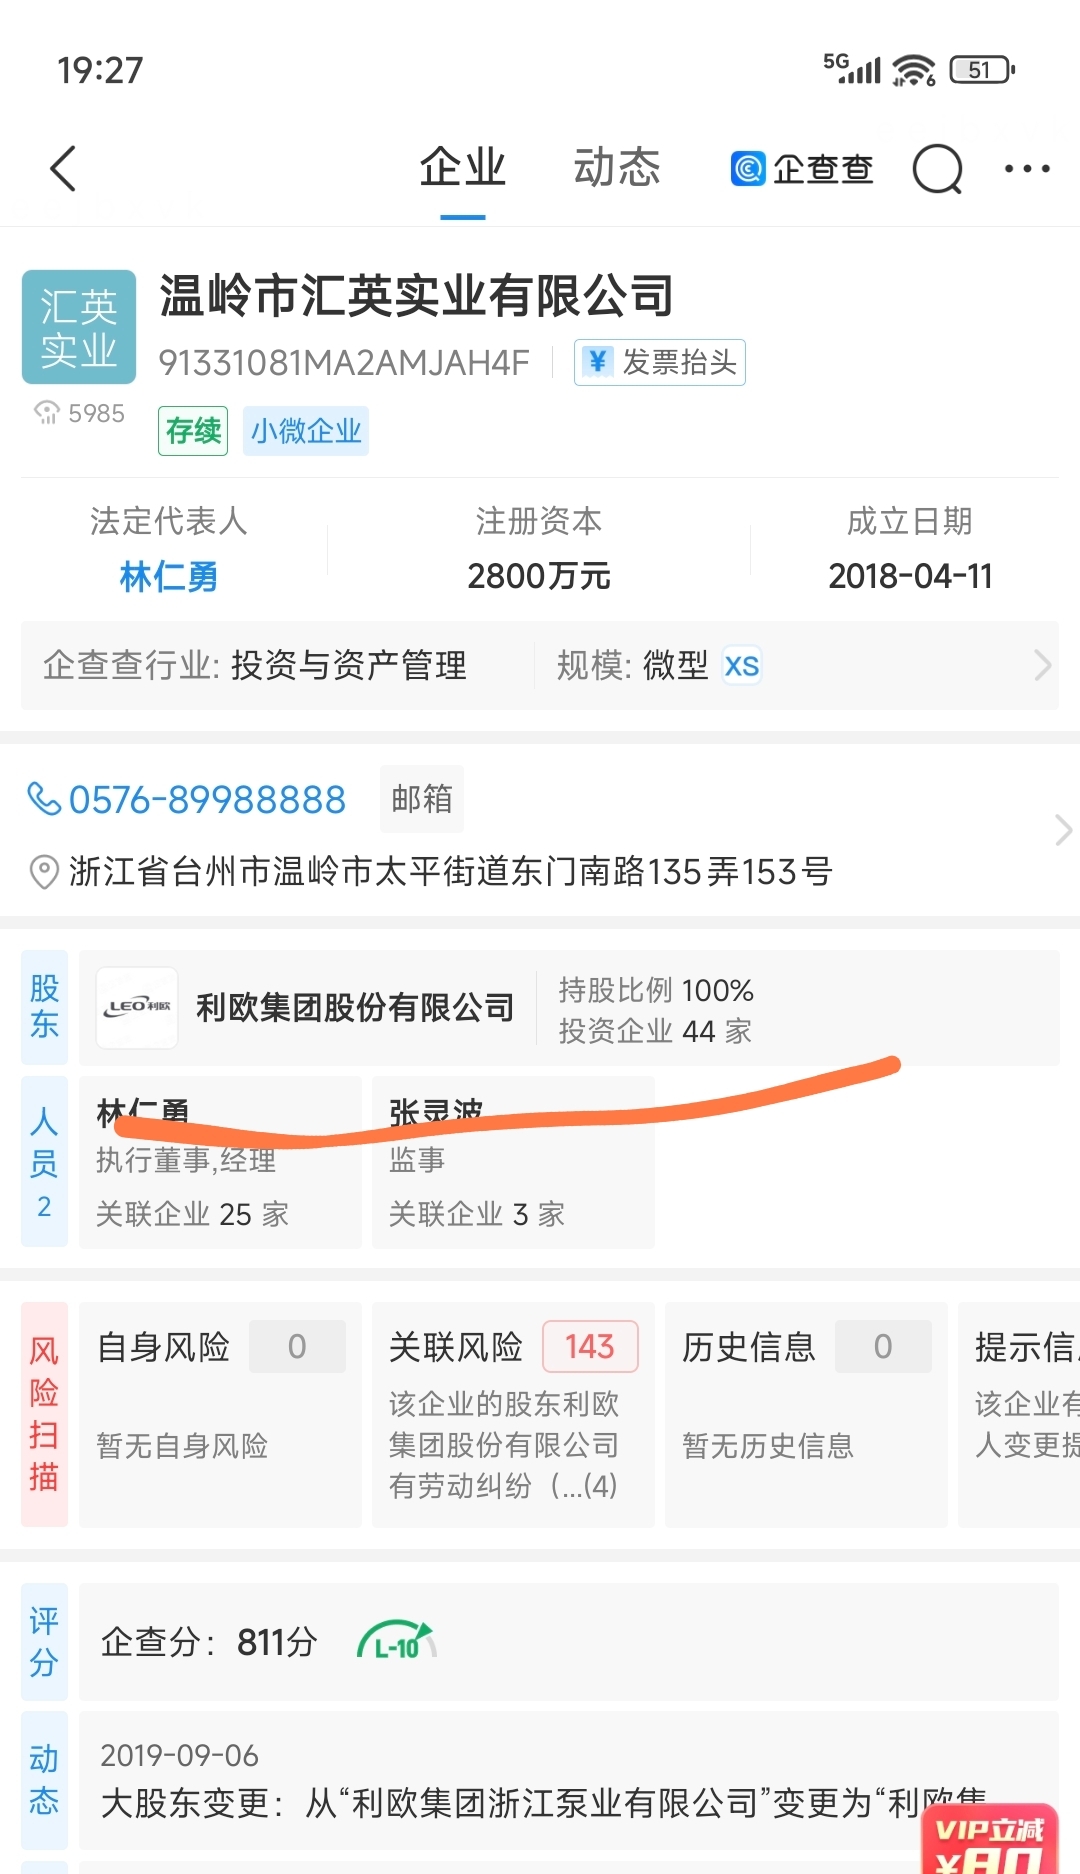
Task: Open the 自身风险 card
Action: [220, 1414]
